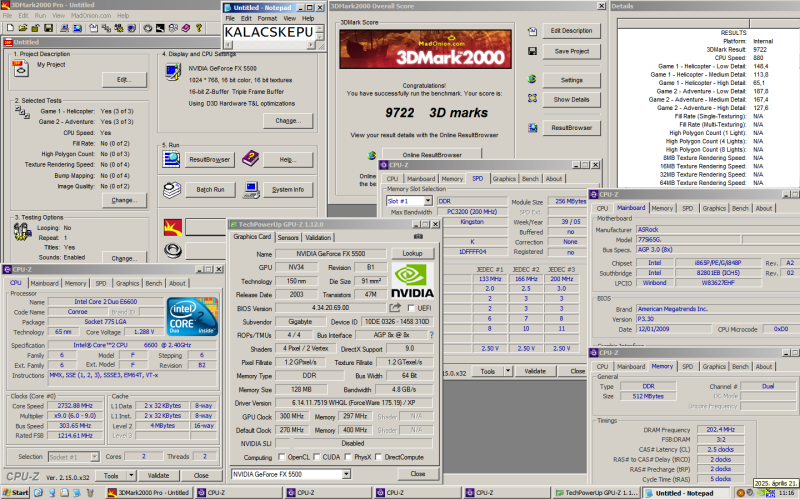Click the My Project document icon
The height and width of the screenshot is (500, 800).
click(x=20, y=68)
